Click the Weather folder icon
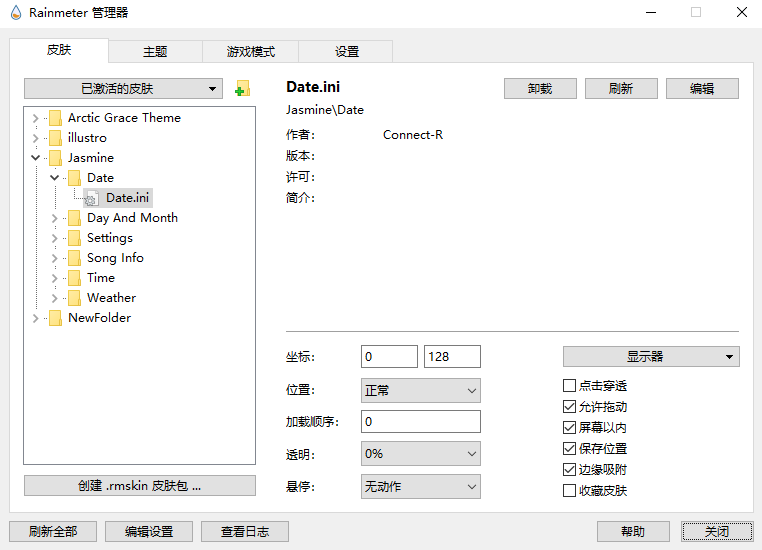The width and height of the screenshot is (762, 550). (x=74, y=298)
